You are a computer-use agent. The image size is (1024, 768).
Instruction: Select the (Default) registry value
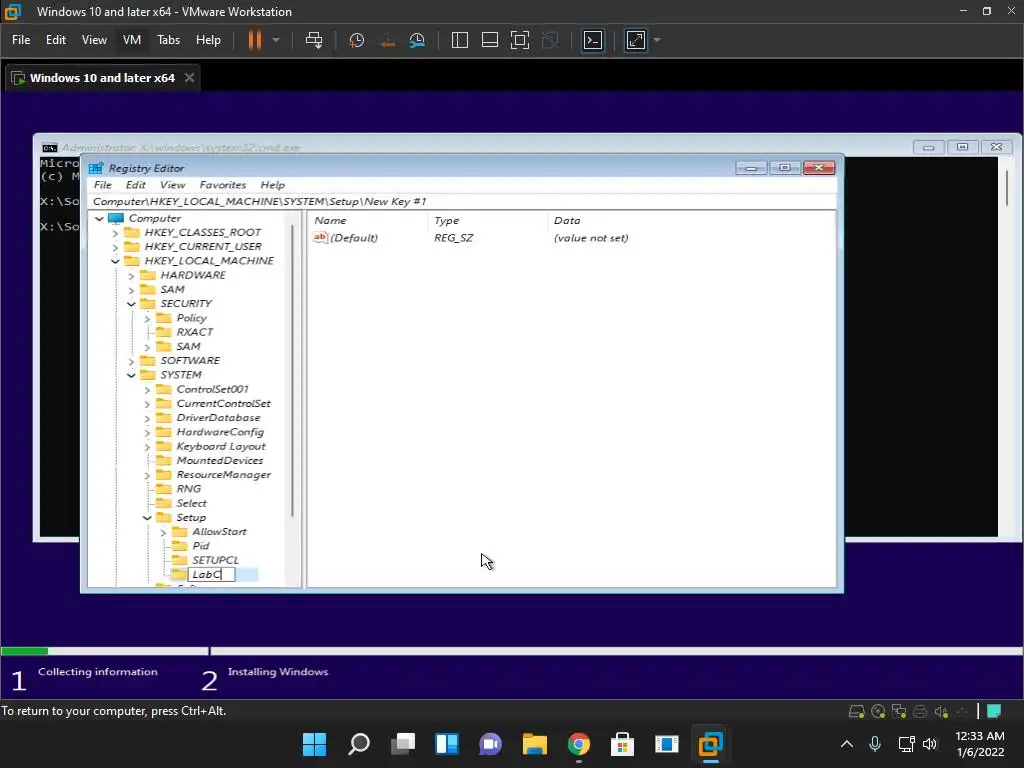(x=353, y=238)
